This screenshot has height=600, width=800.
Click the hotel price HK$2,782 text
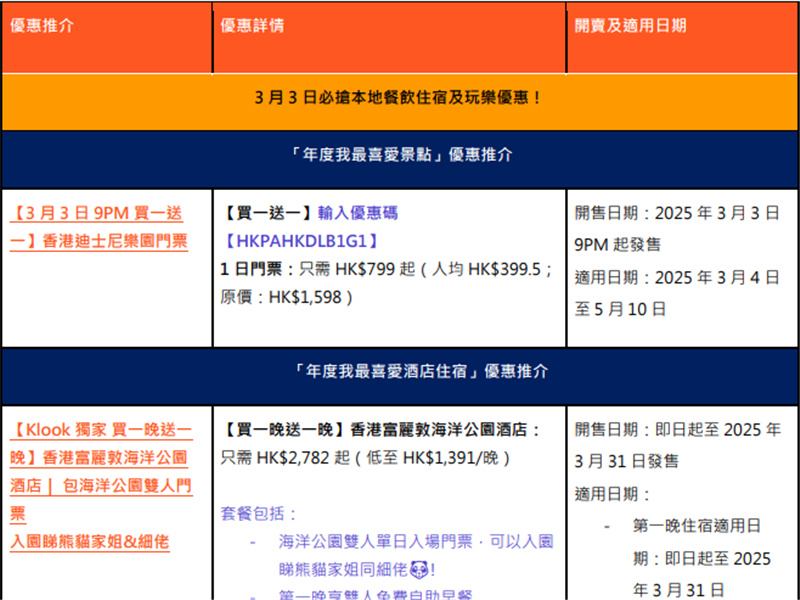point(300,457)
